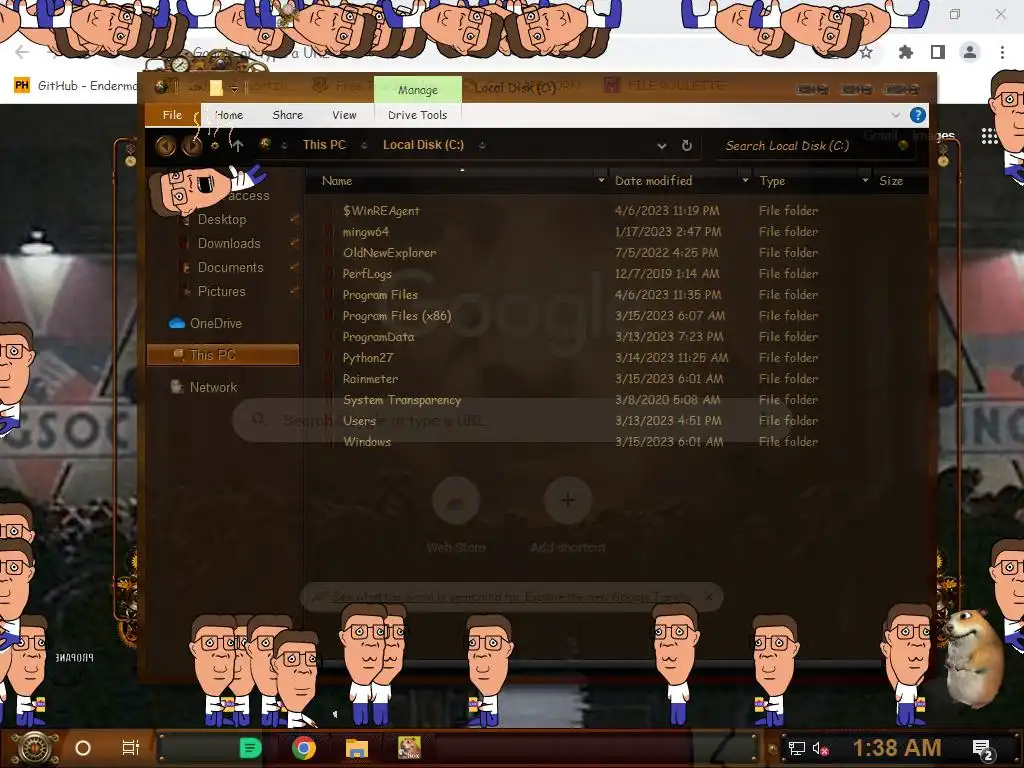Open Task View on the taskbar

pos(131,748)
